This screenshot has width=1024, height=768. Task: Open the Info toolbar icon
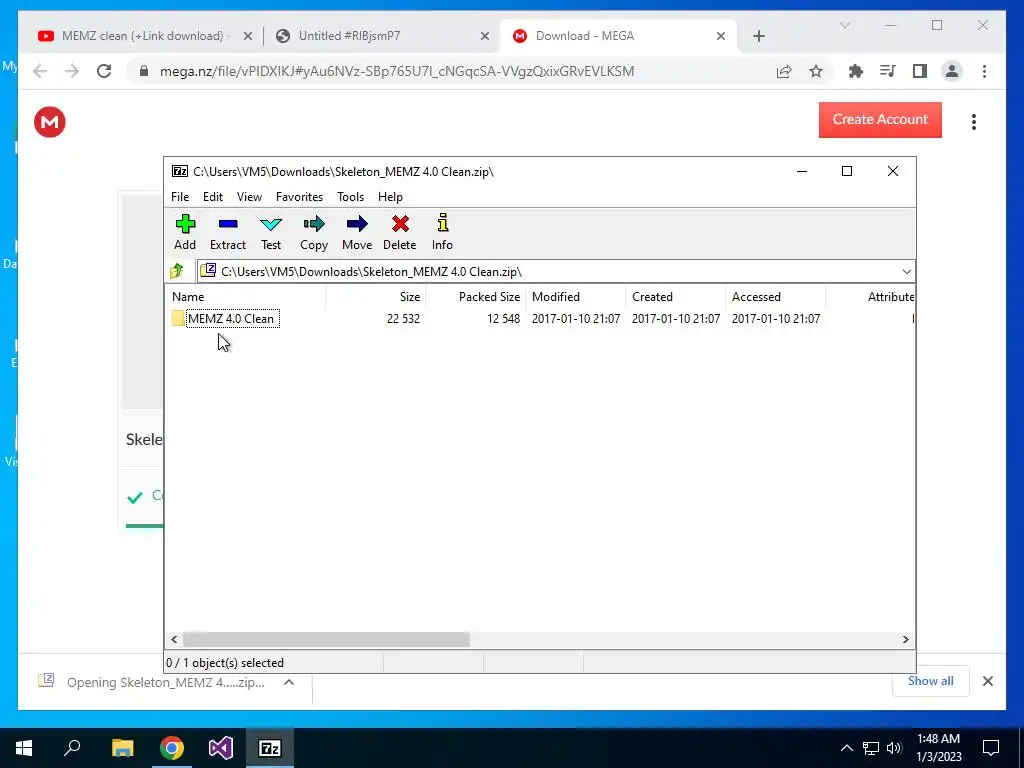pyautogui.click(x=442, y=232)
